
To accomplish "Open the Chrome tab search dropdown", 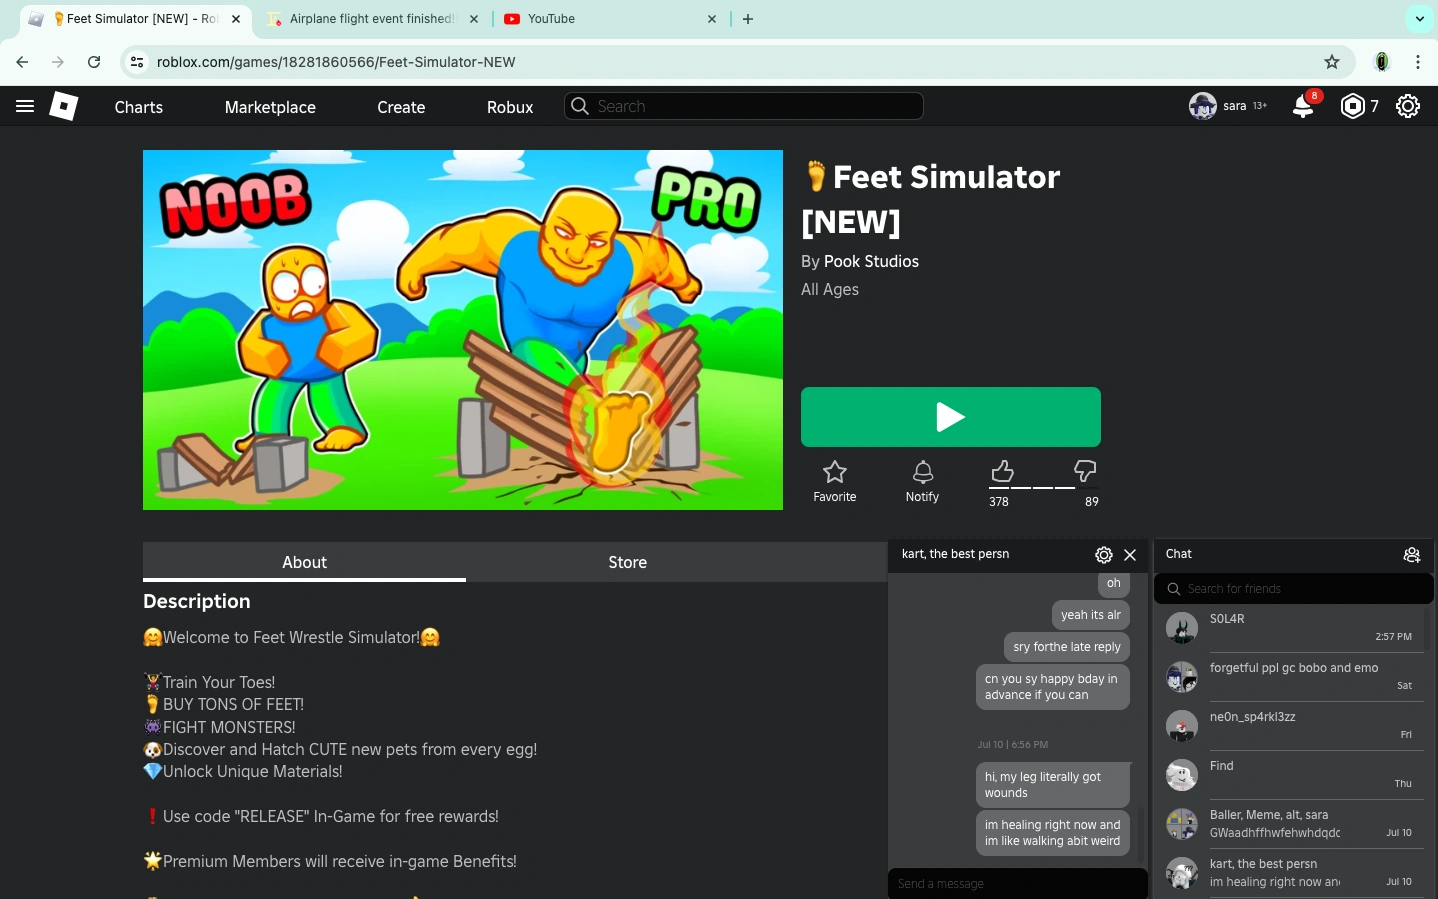I will point(1419,18).
